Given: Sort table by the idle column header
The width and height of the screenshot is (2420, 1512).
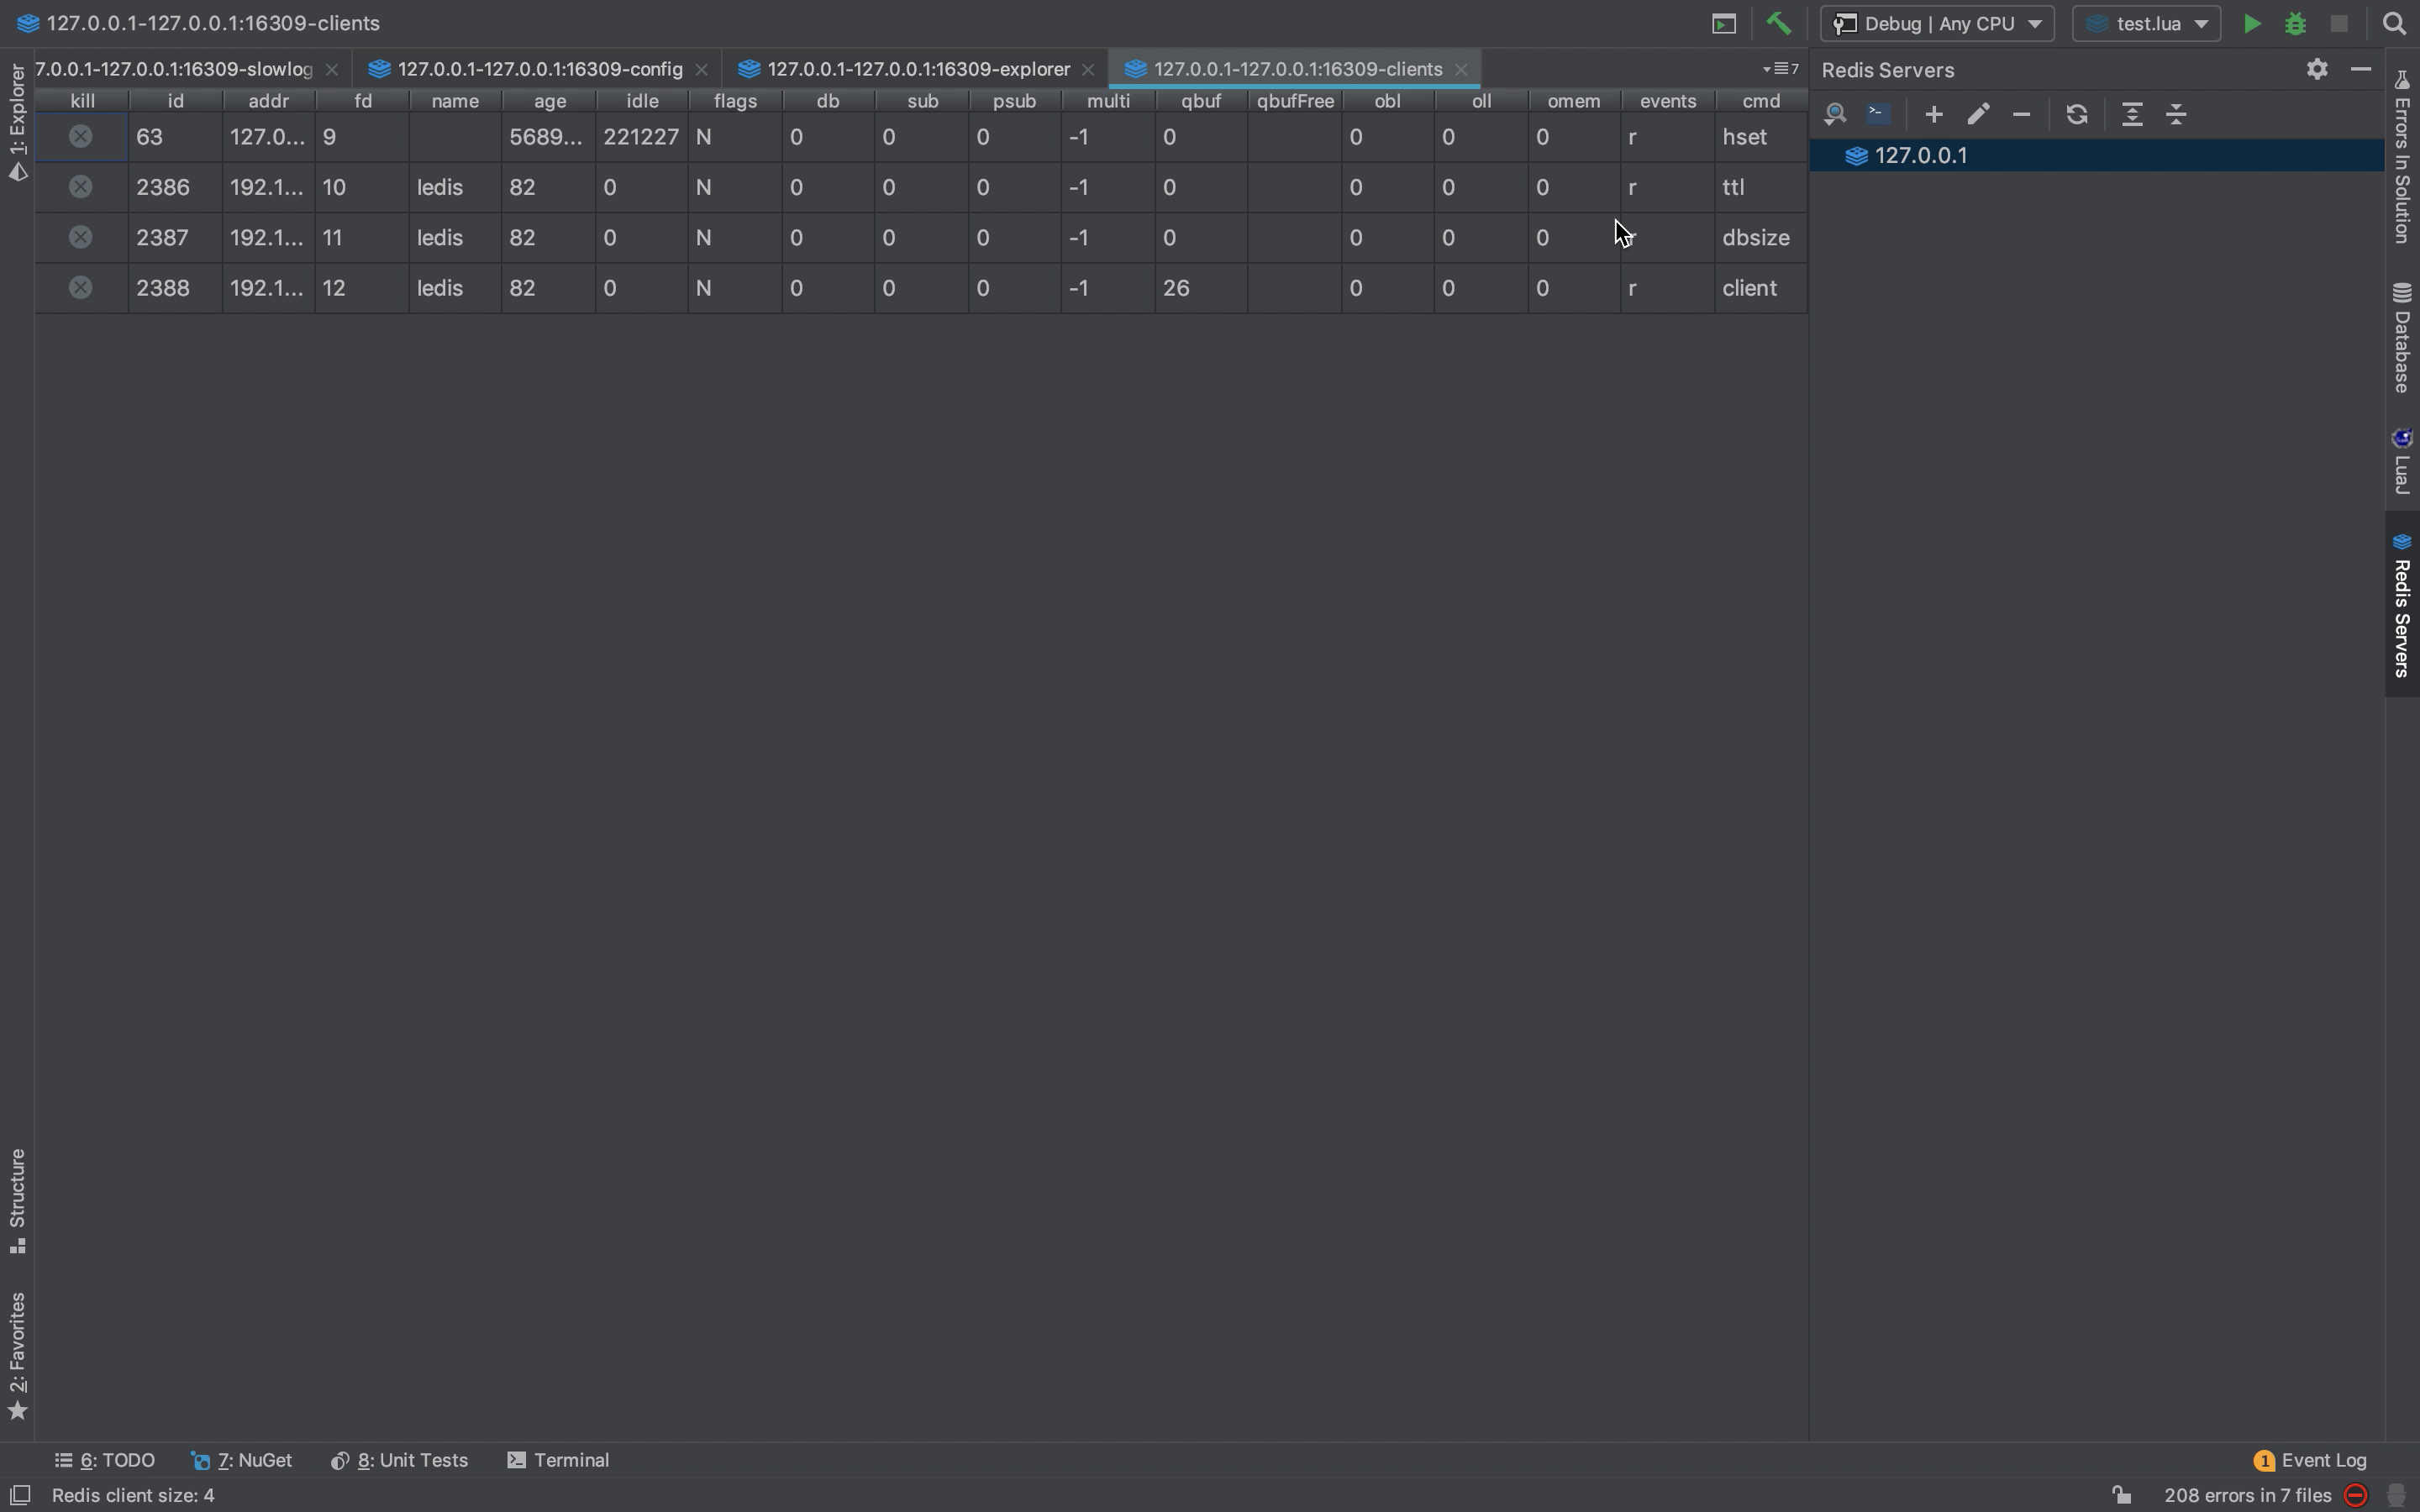Looking at the screenshot, I should coord(642,101).
